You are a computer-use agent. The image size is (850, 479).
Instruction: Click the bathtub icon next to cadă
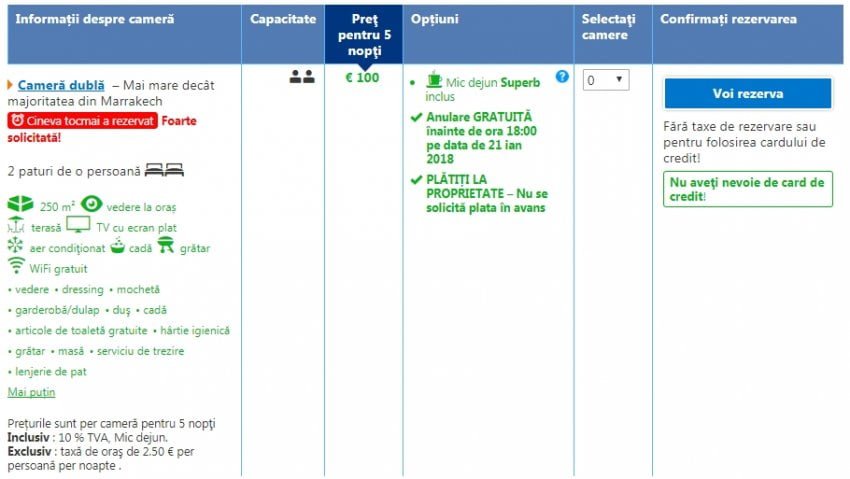point(118,247)
